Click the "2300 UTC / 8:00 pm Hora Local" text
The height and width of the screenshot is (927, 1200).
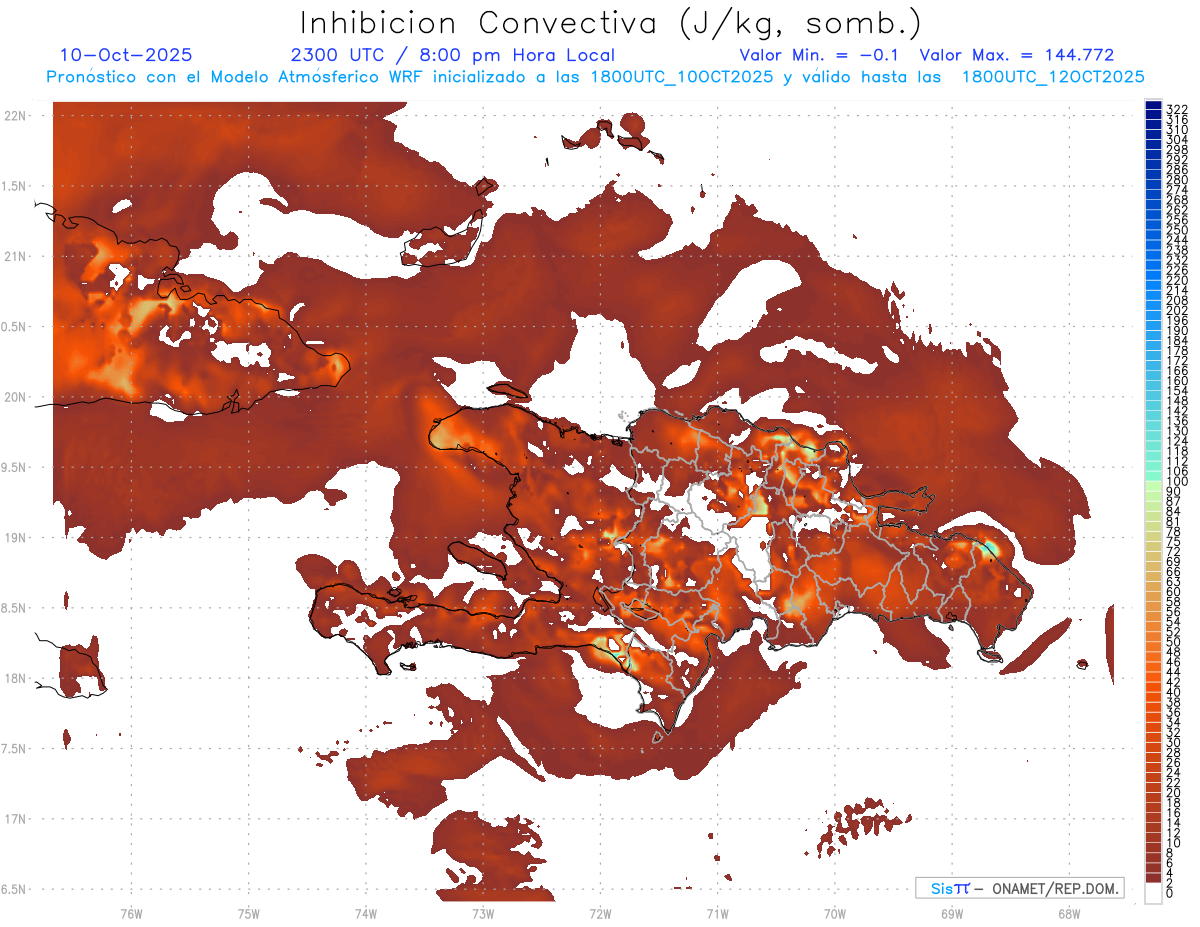click(x=452, y=55)
